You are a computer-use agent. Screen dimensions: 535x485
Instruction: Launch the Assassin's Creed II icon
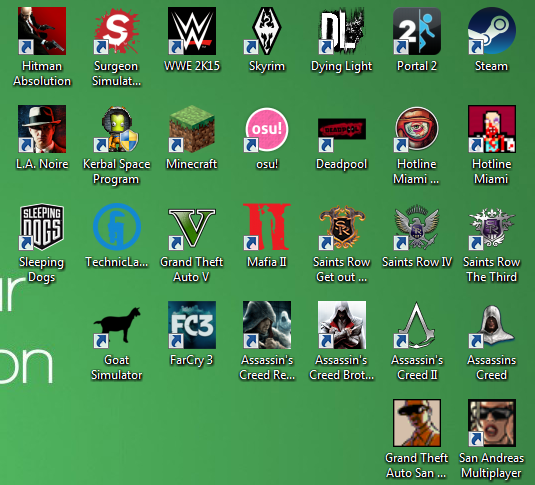pos(417,325)
